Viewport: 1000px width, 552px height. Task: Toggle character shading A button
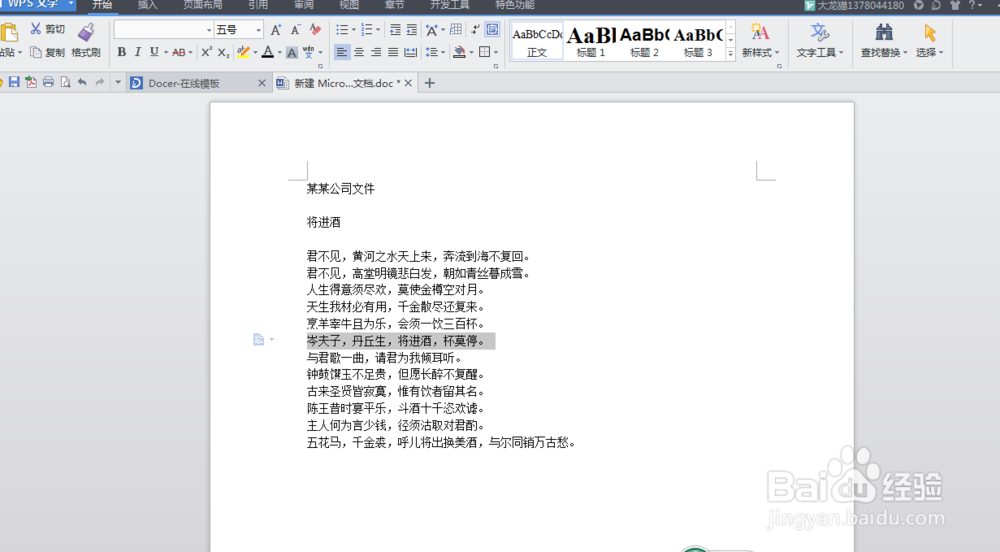(291, 52)
